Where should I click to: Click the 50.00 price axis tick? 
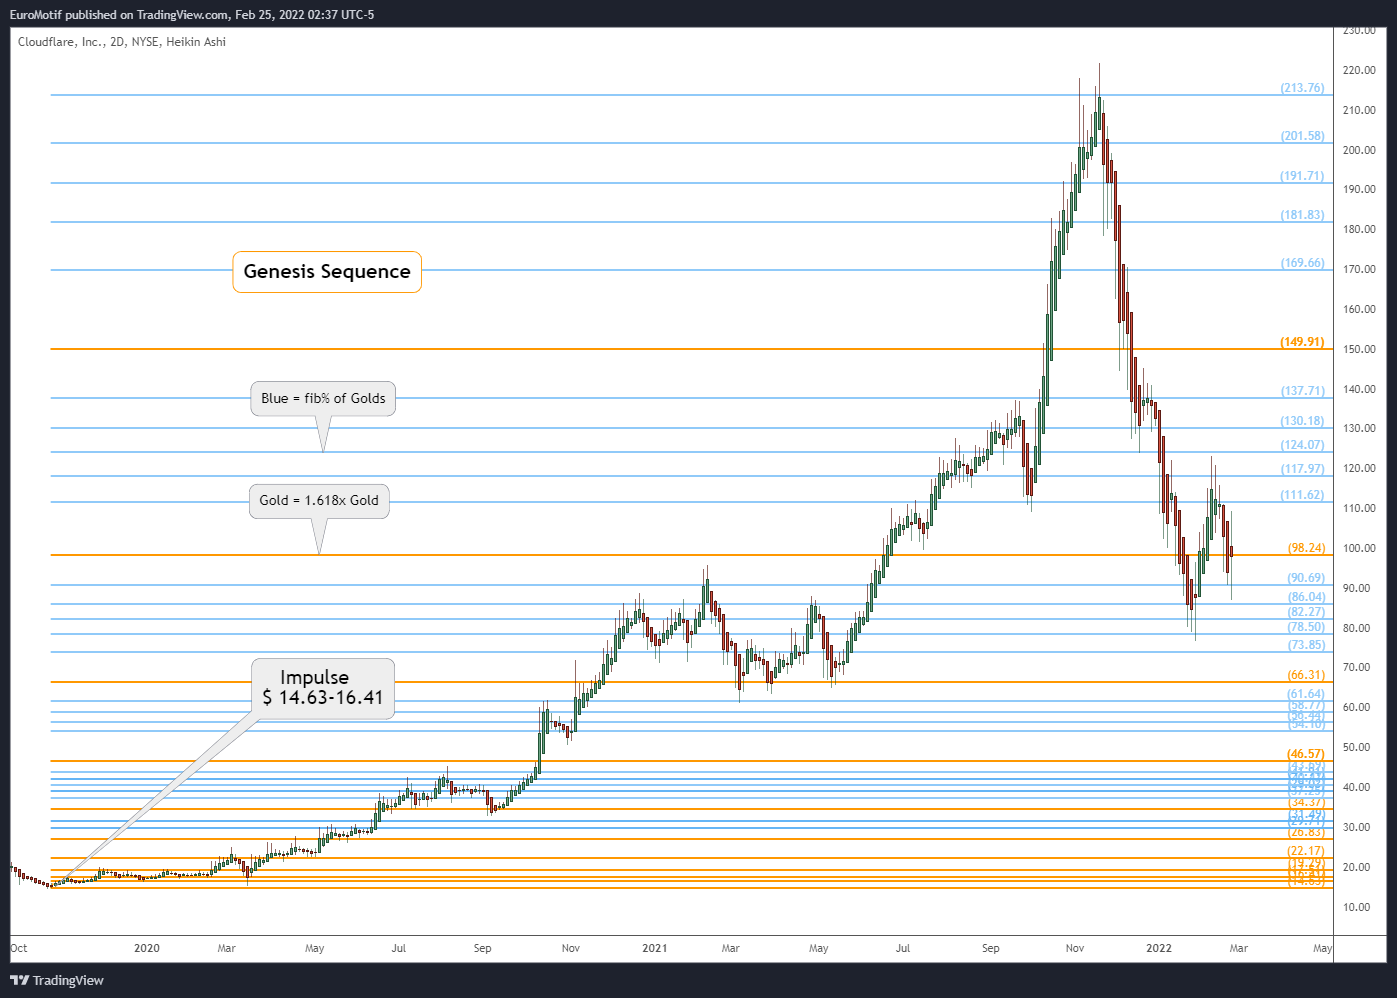pyautogui.click(x=1356, y=747)
